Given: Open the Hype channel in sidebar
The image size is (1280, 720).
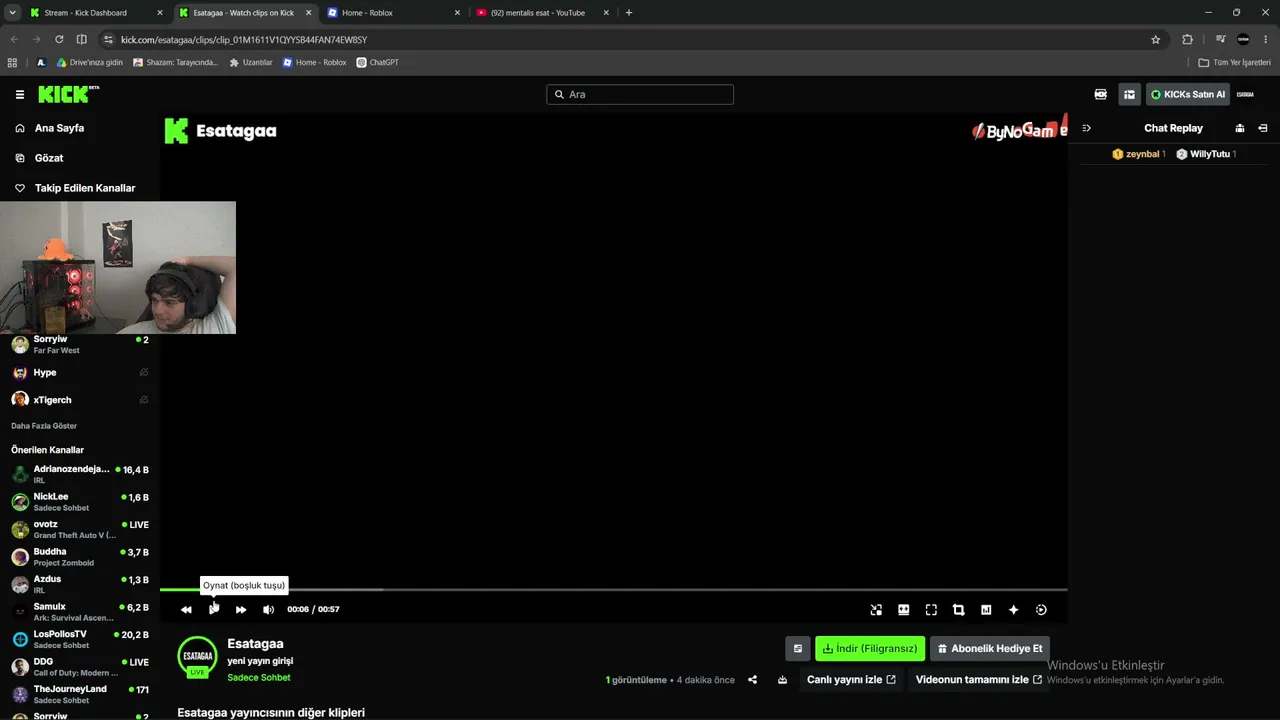Looking at the screenshot, I should pos(80,372).
